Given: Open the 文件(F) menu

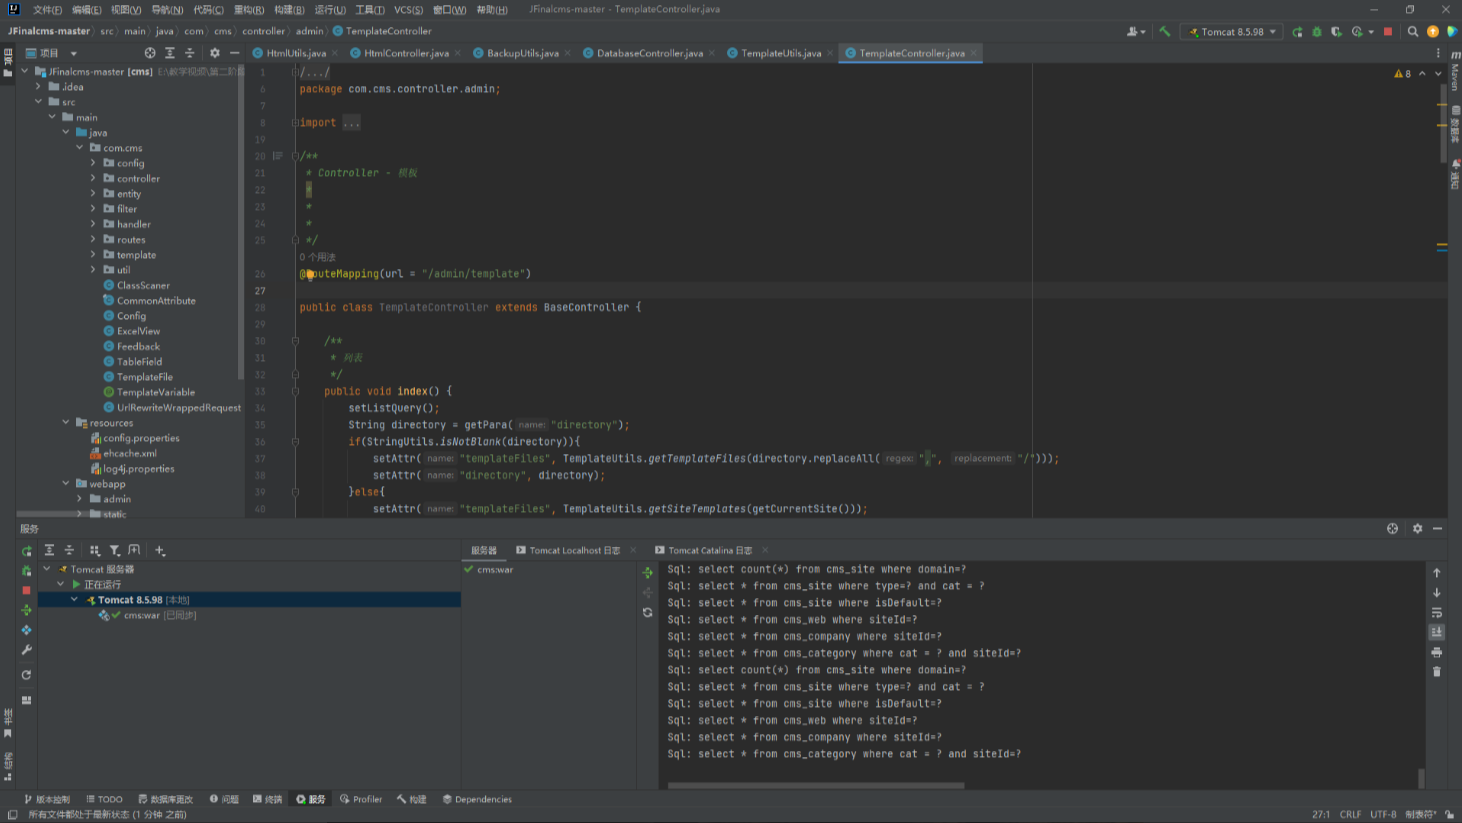Looking at the screenshot, I should (x=47, y=10).
